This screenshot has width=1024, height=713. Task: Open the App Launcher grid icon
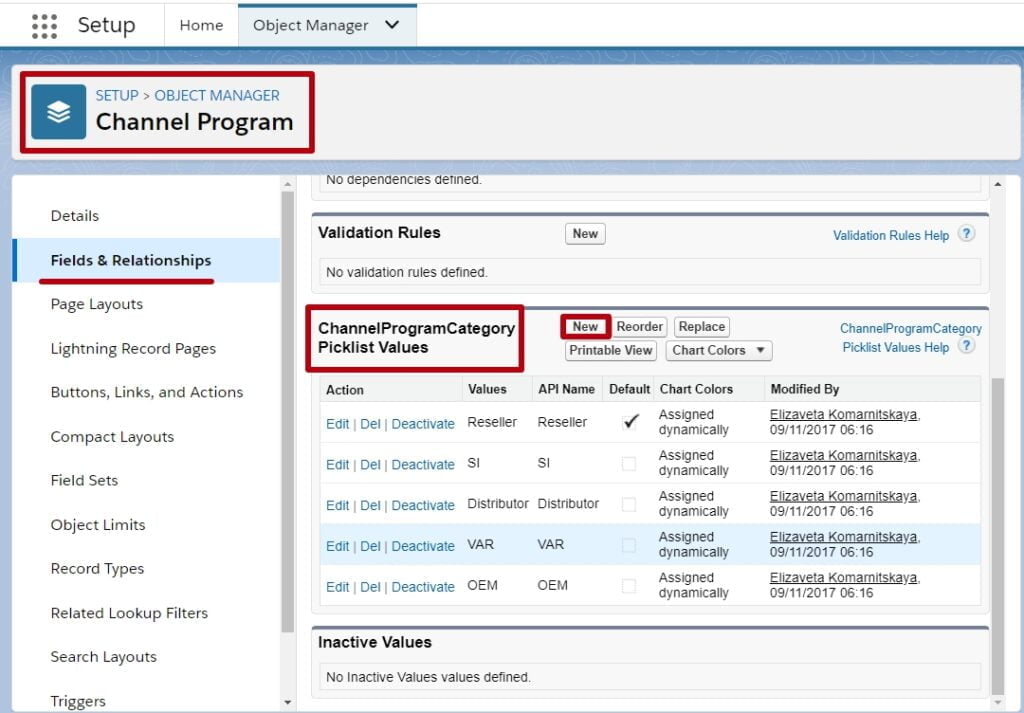click(x=44, y=26)
